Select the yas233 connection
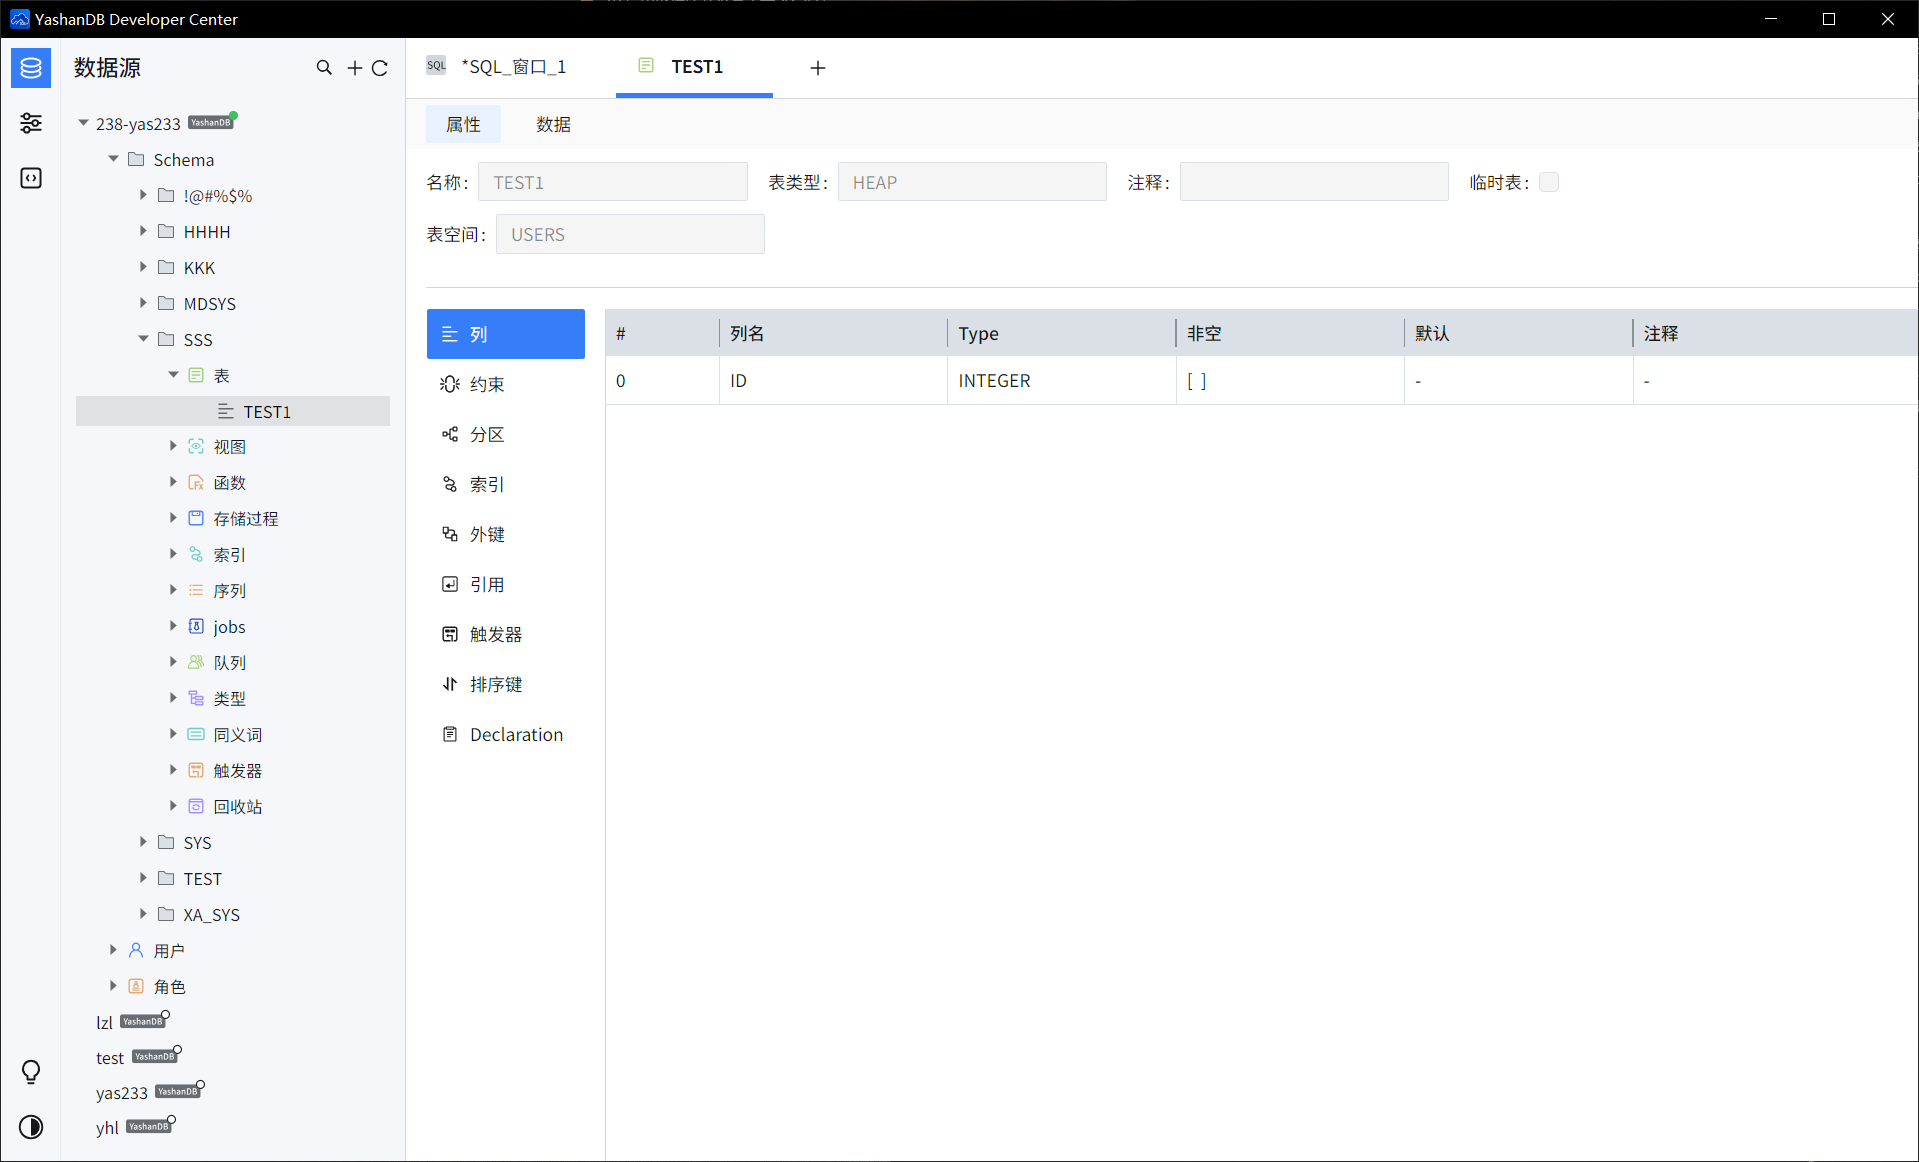The image size is (1919, 1162). 122,1093
